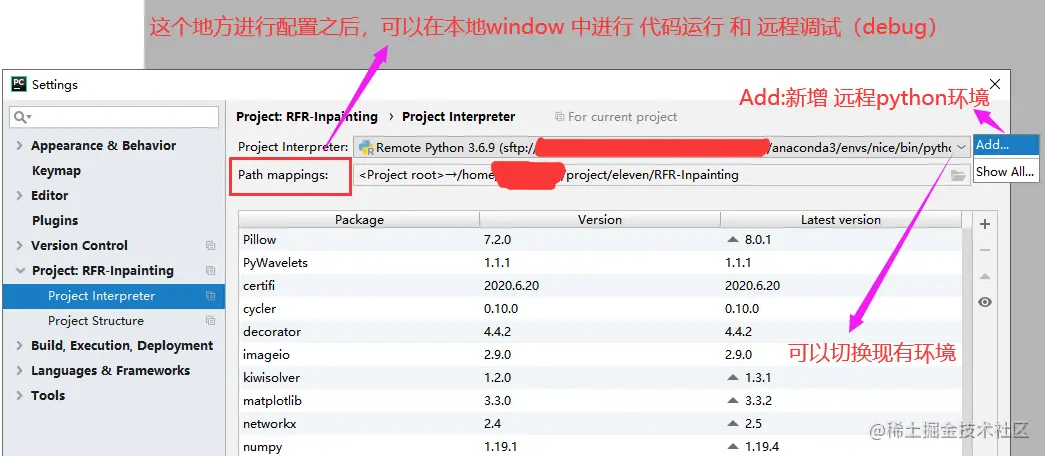Click the copy icon beside Project: RFR-Inpainting
Viewport: 1045px width, 456px height.
211,271
